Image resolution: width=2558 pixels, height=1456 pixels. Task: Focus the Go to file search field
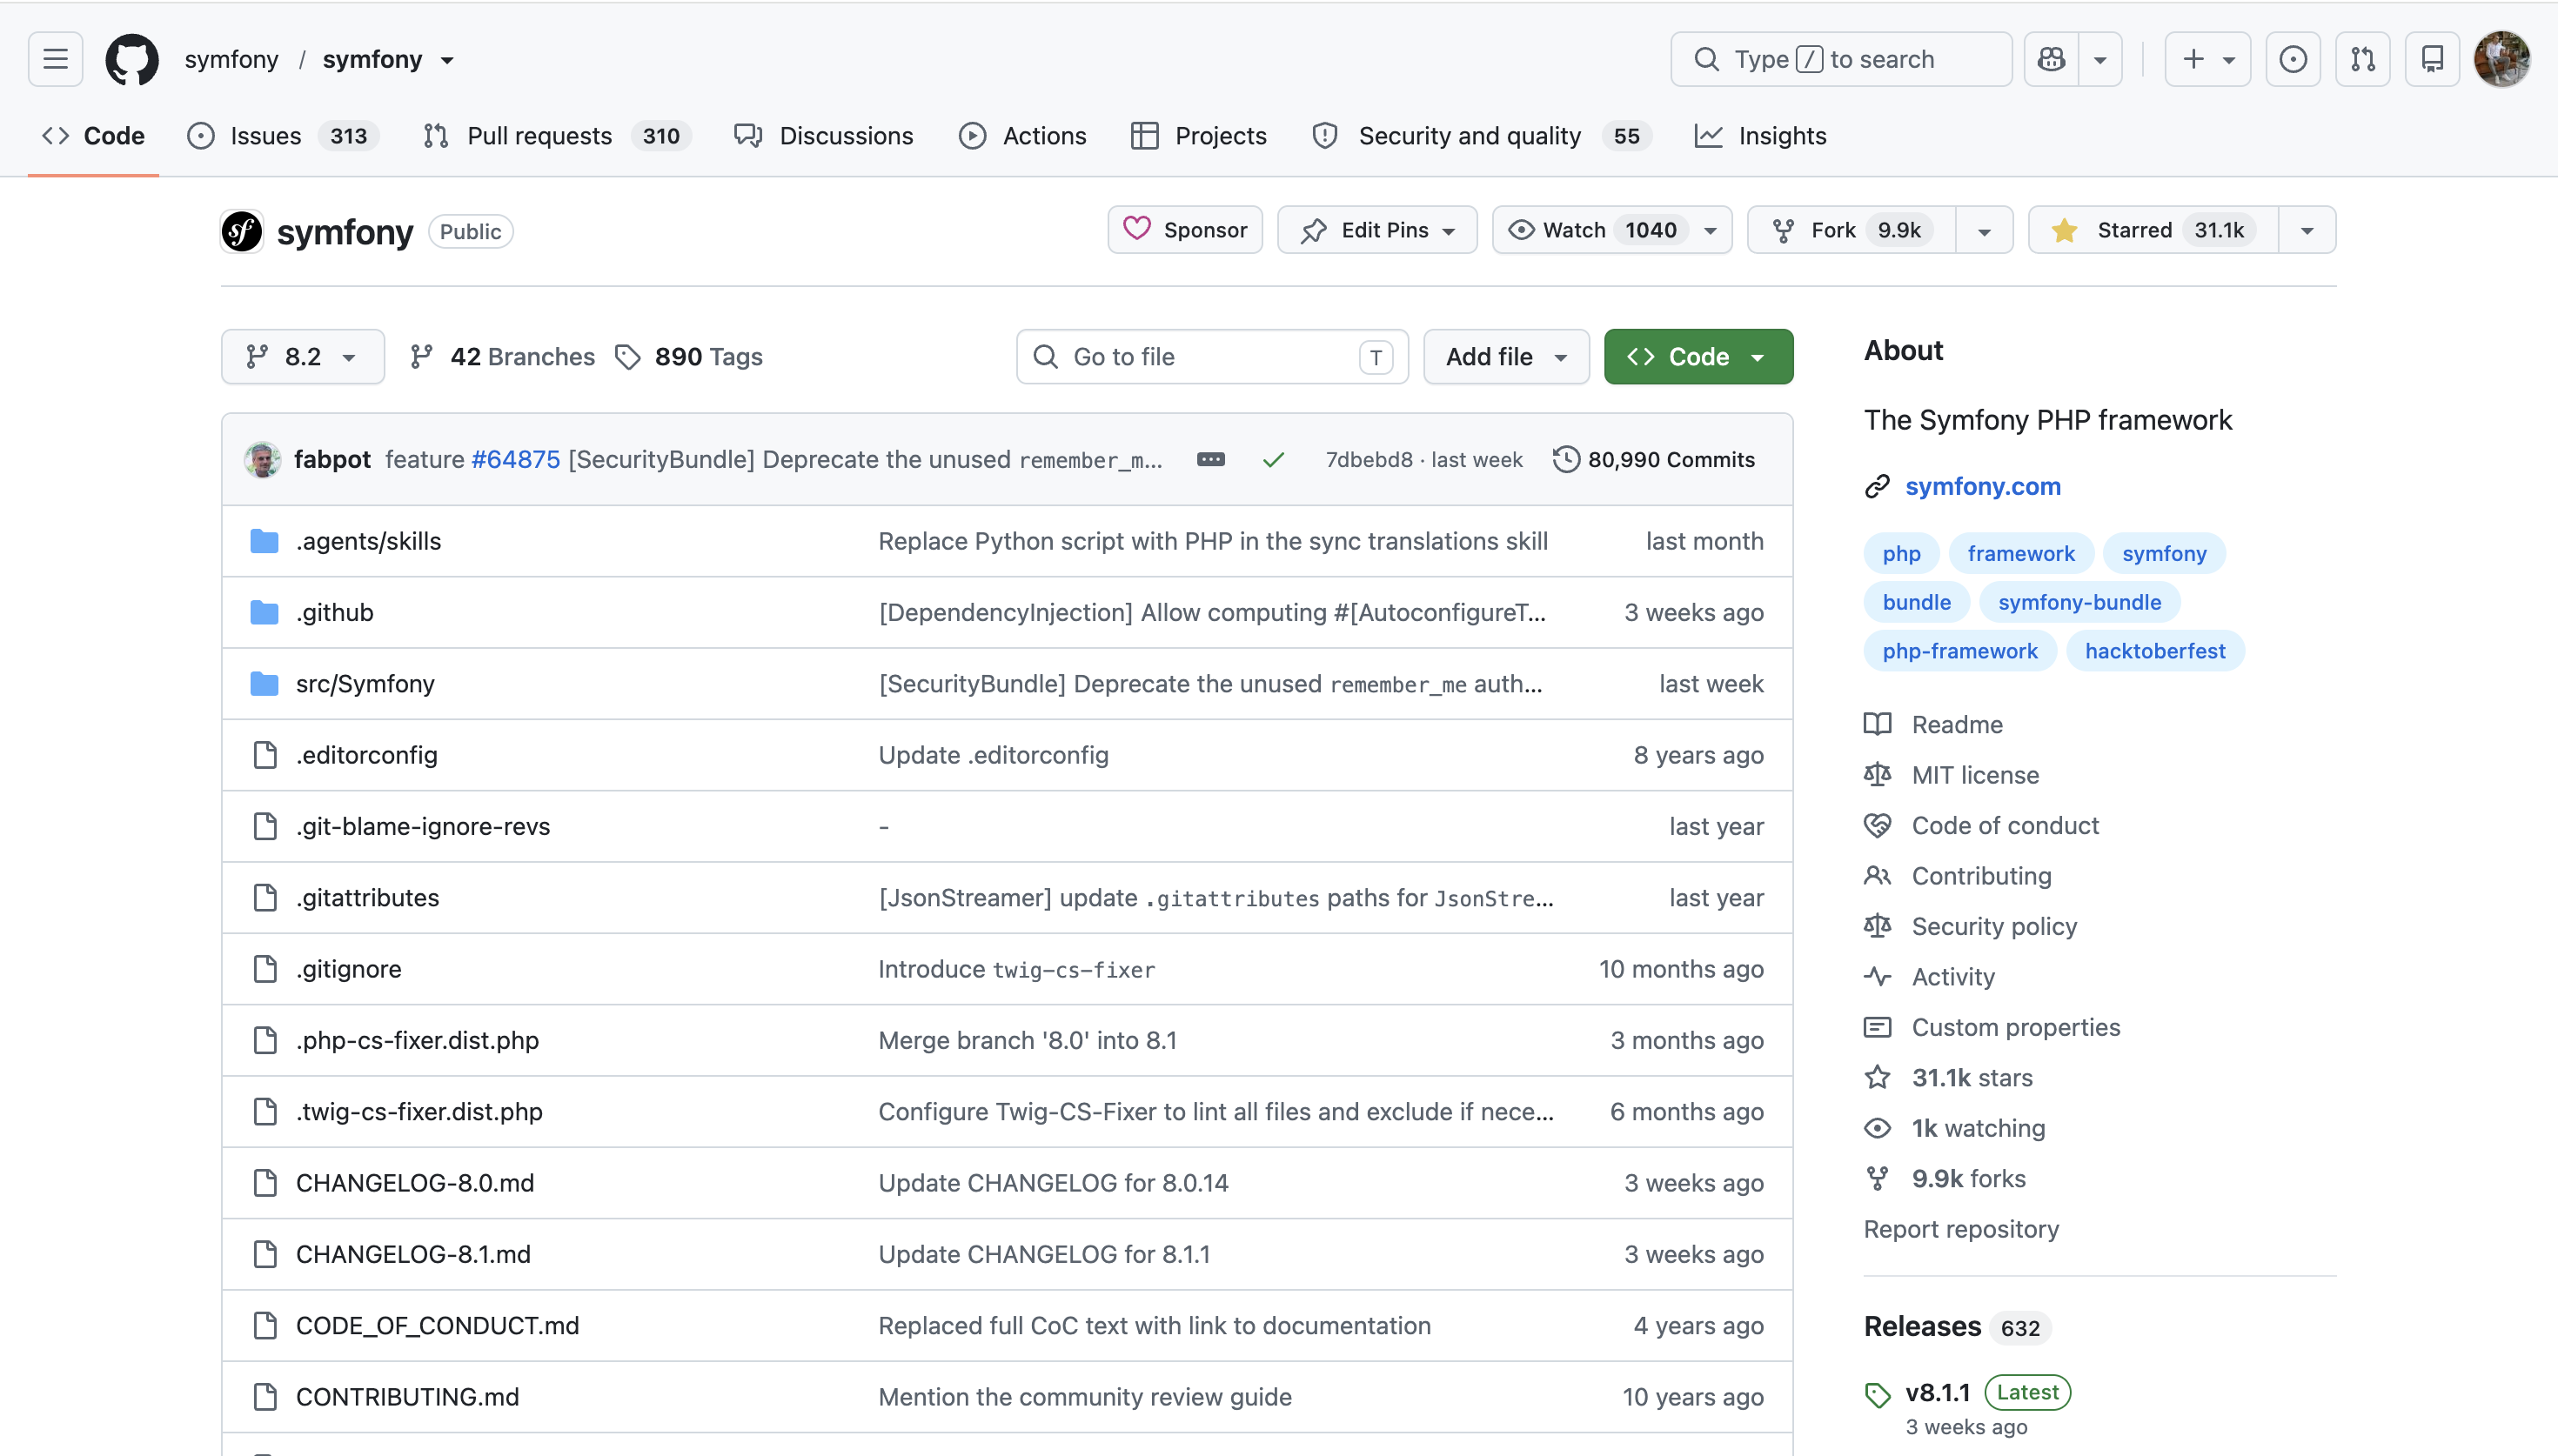1212,357
